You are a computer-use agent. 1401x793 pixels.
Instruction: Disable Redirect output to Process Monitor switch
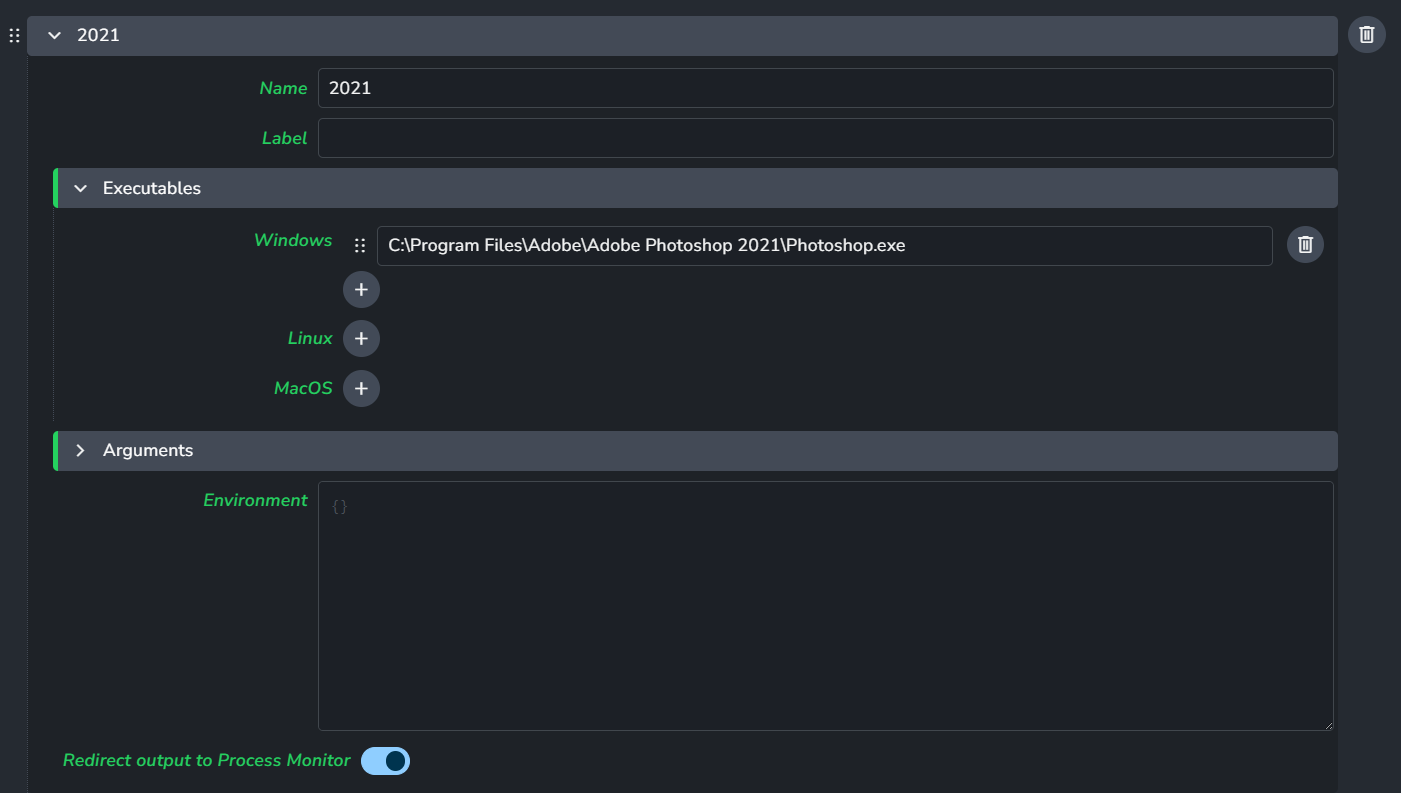385,761
